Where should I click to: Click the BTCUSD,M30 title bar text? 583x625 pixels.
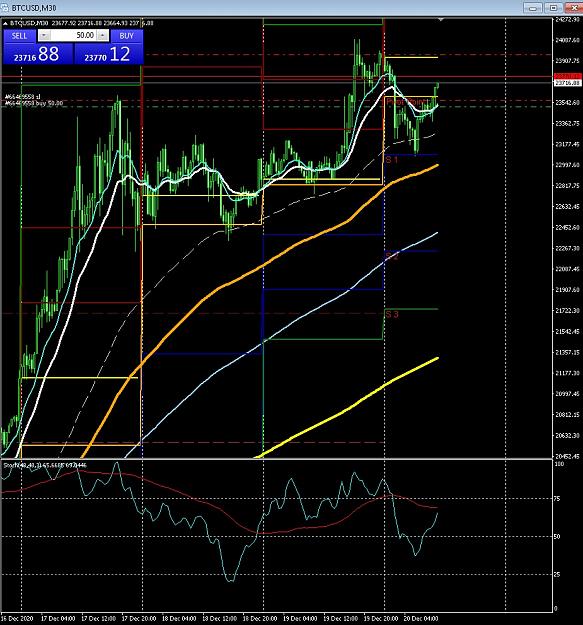pos(34,8)
